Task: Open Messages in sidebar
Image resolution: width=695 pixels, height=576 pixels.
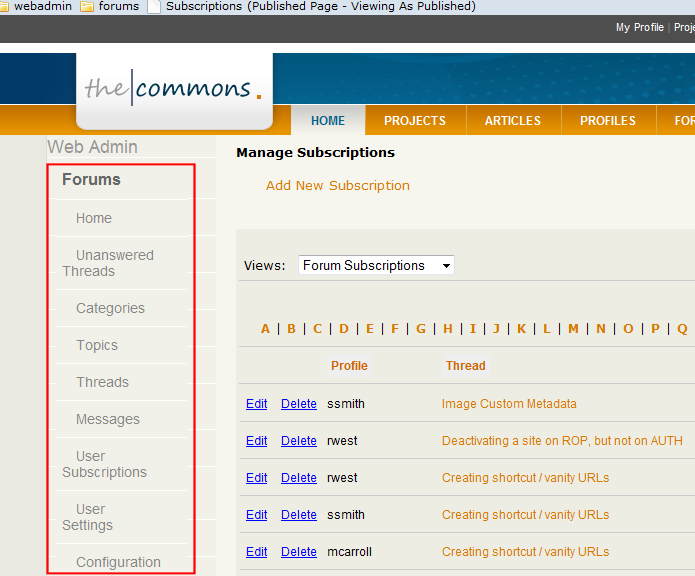Action: pos(108,419)
